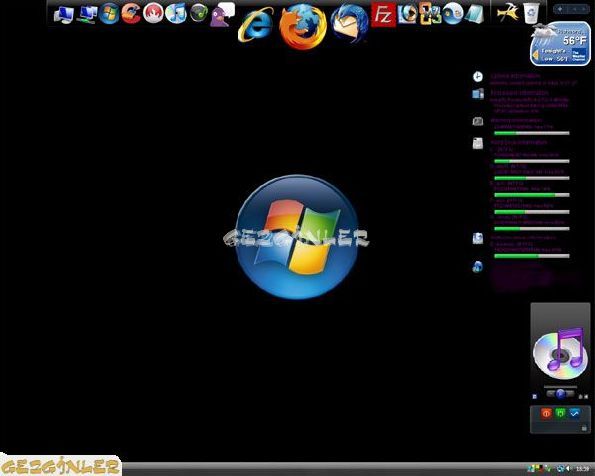Click the C: drive usage bar
595x476 pixels.
click(x=532, y=161)
